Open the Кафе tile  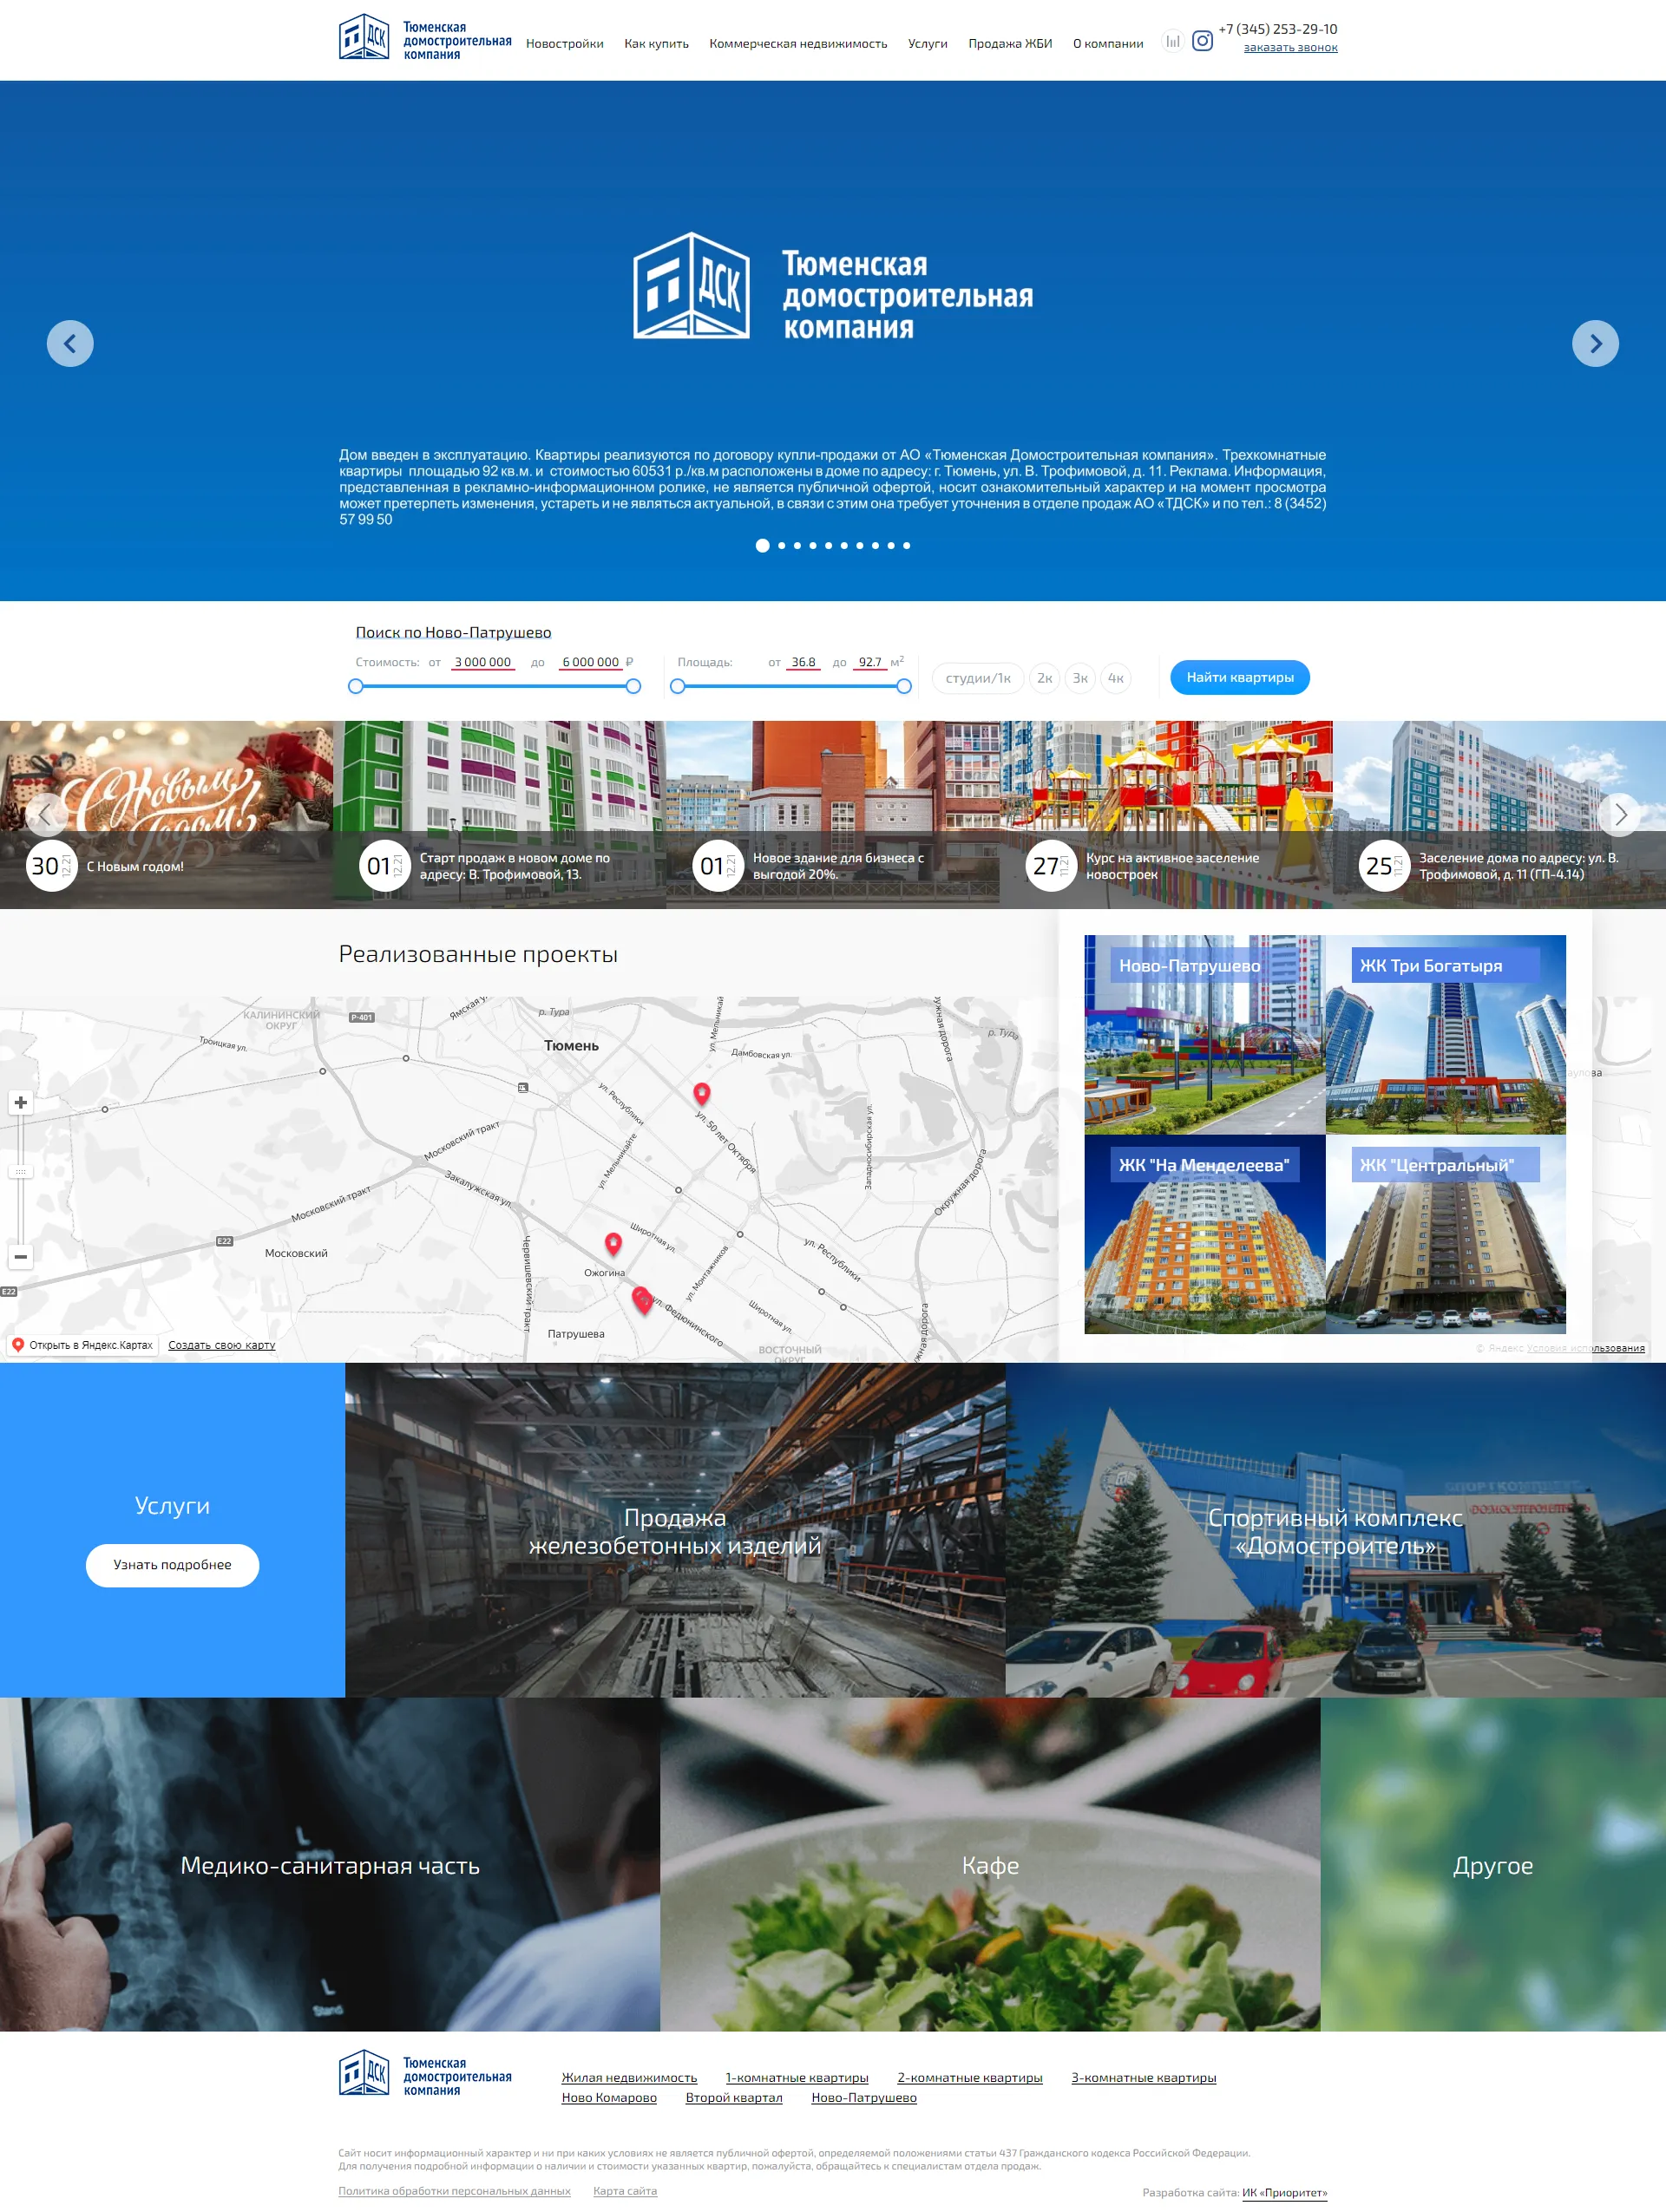990,1865
